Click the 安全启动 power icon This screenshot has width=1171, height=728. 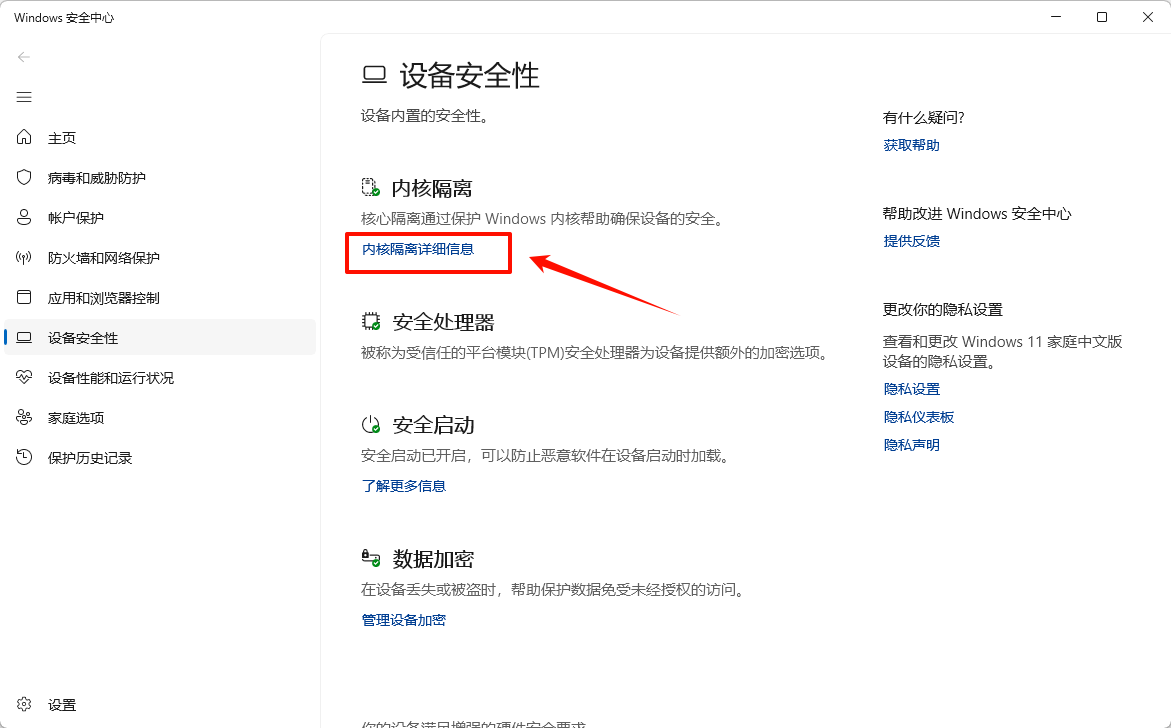pos(371,425)
